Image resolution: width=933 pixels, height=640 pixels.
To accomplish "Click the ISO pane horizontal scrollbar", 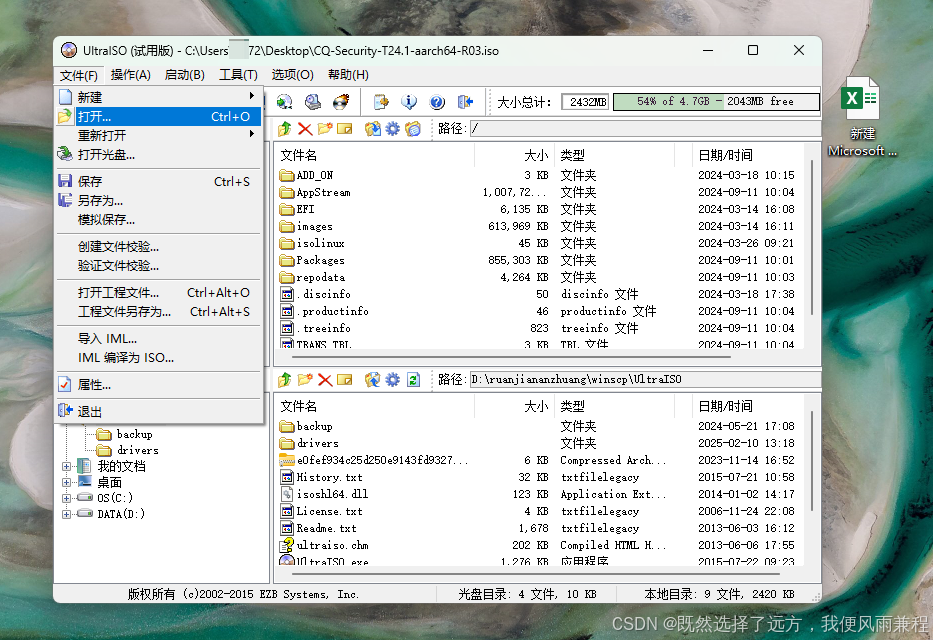I will 511,357.
